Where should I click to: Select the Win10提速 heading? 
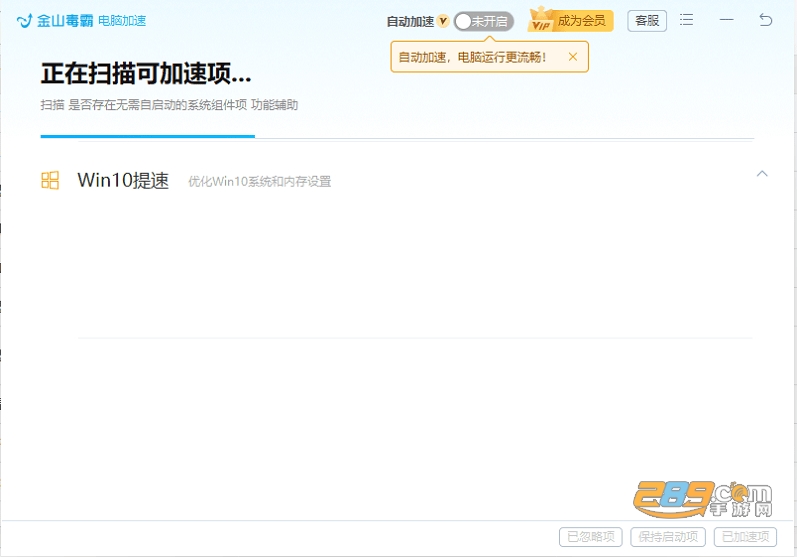pyautogui.click(x=123, y=180)
